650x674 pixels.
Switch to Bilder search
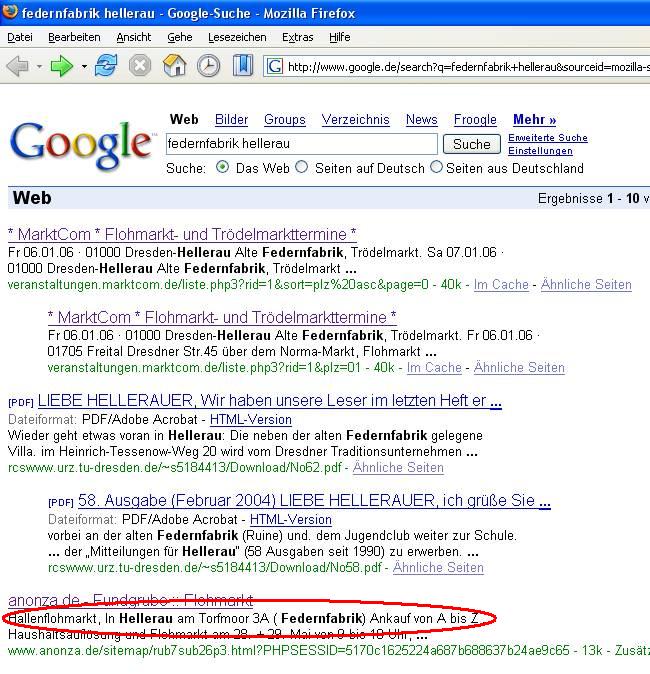pos(231,119)
